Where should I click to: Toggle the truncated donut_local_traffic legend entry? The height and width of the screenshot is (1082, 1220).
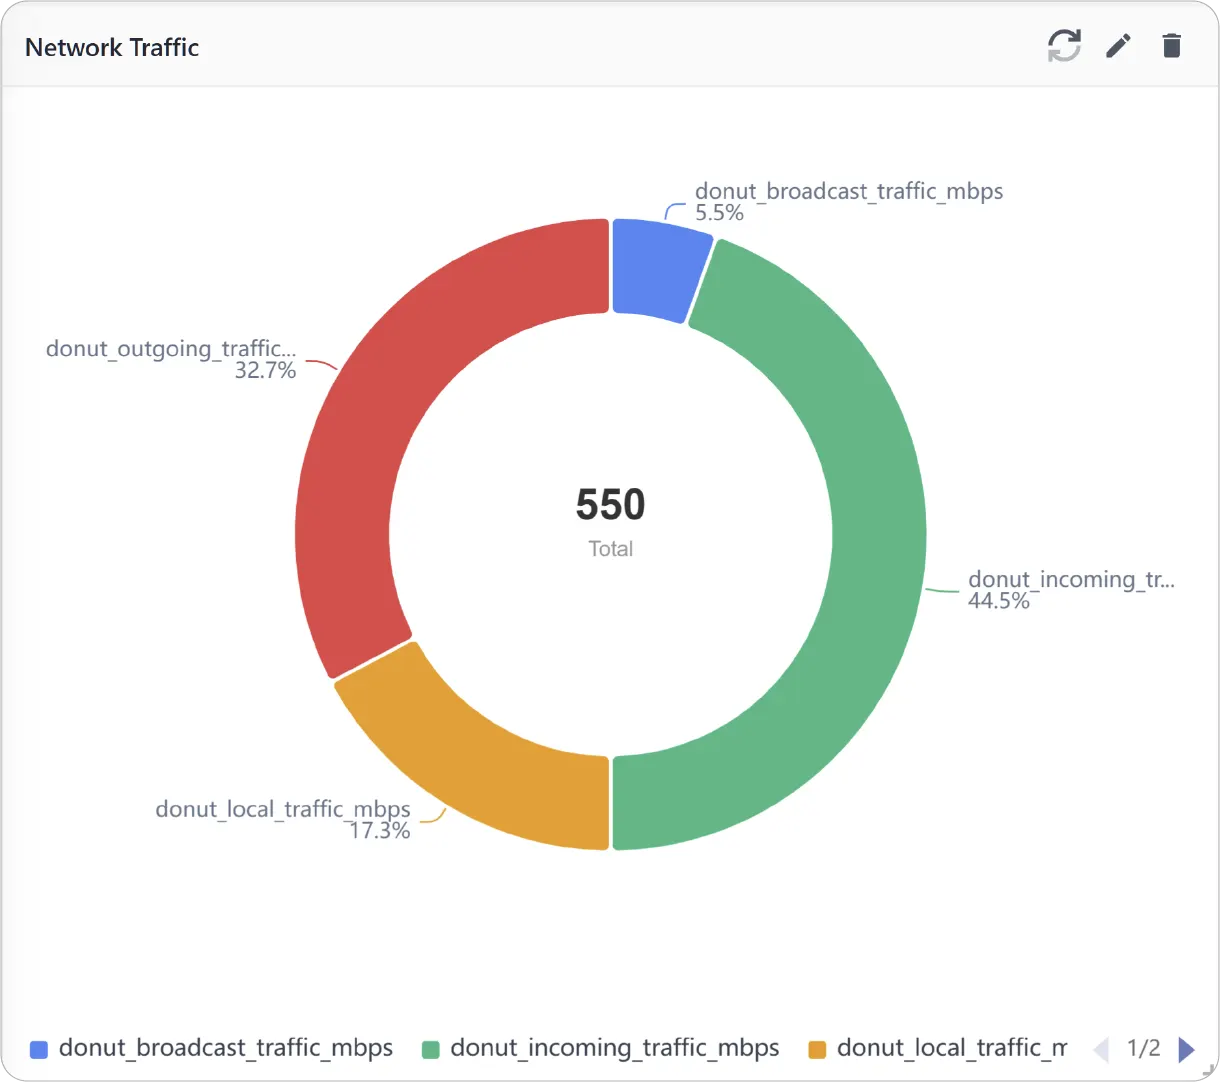(937, 1048)
